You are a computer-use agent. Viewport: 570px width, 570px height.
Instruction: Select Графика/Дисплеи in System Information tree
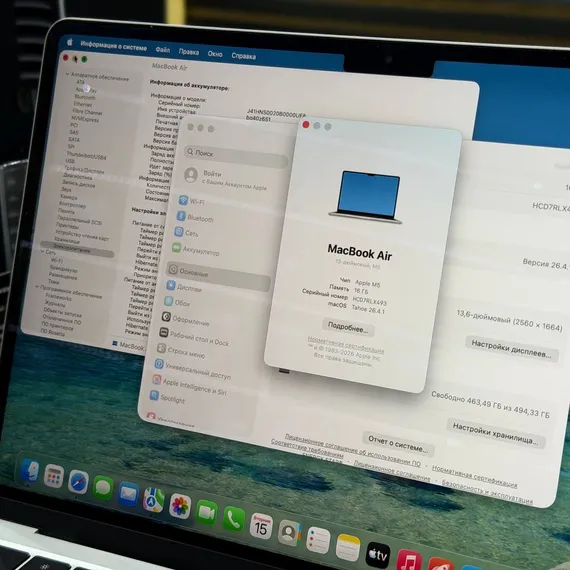[x=84, y=169]
